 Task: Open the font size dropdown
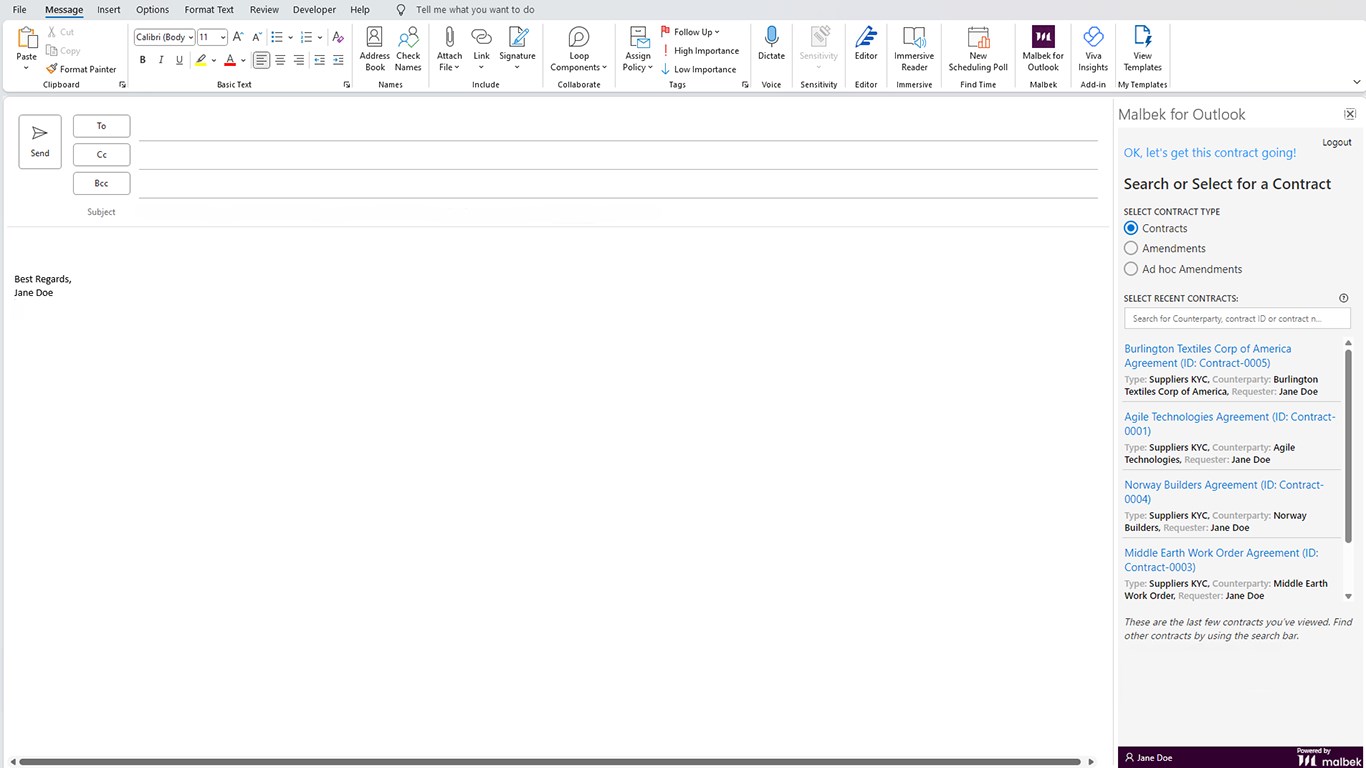tap(222, 37)
